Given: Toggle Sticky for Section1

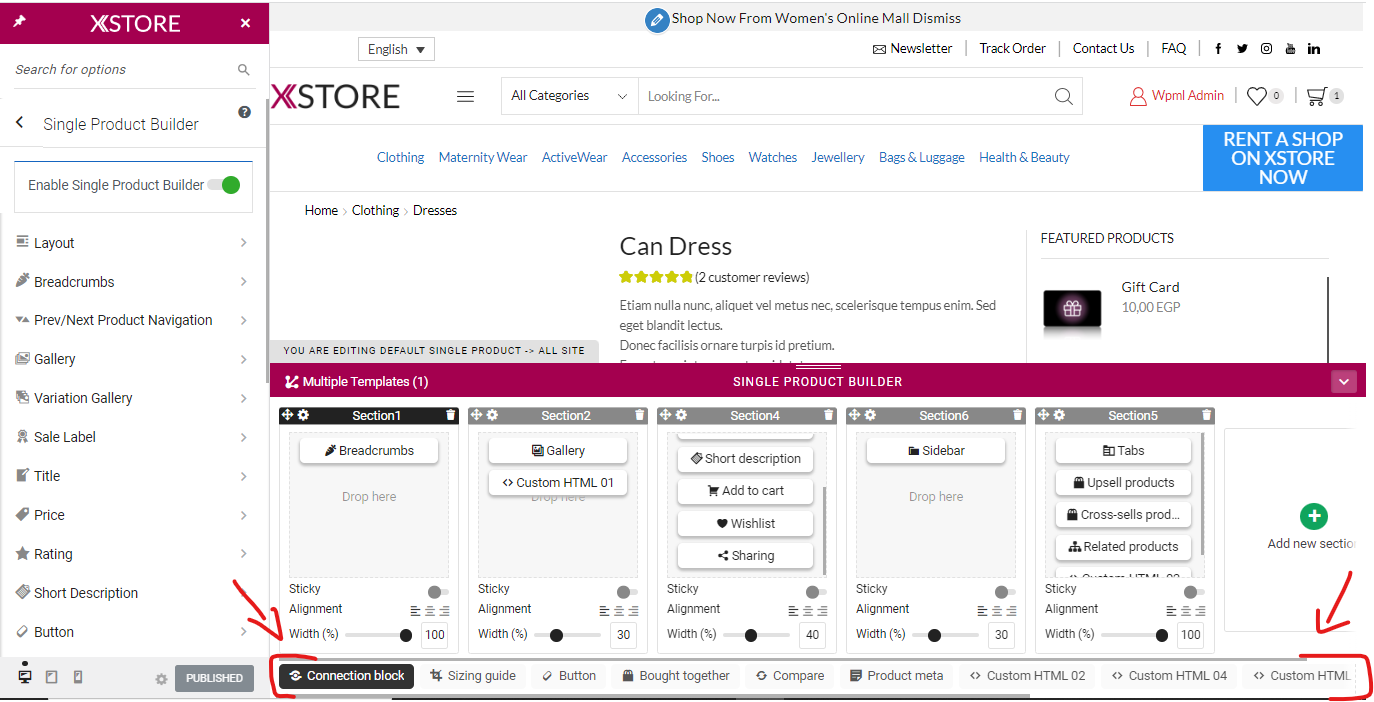Looking at the screenshot, I should 438,592.
